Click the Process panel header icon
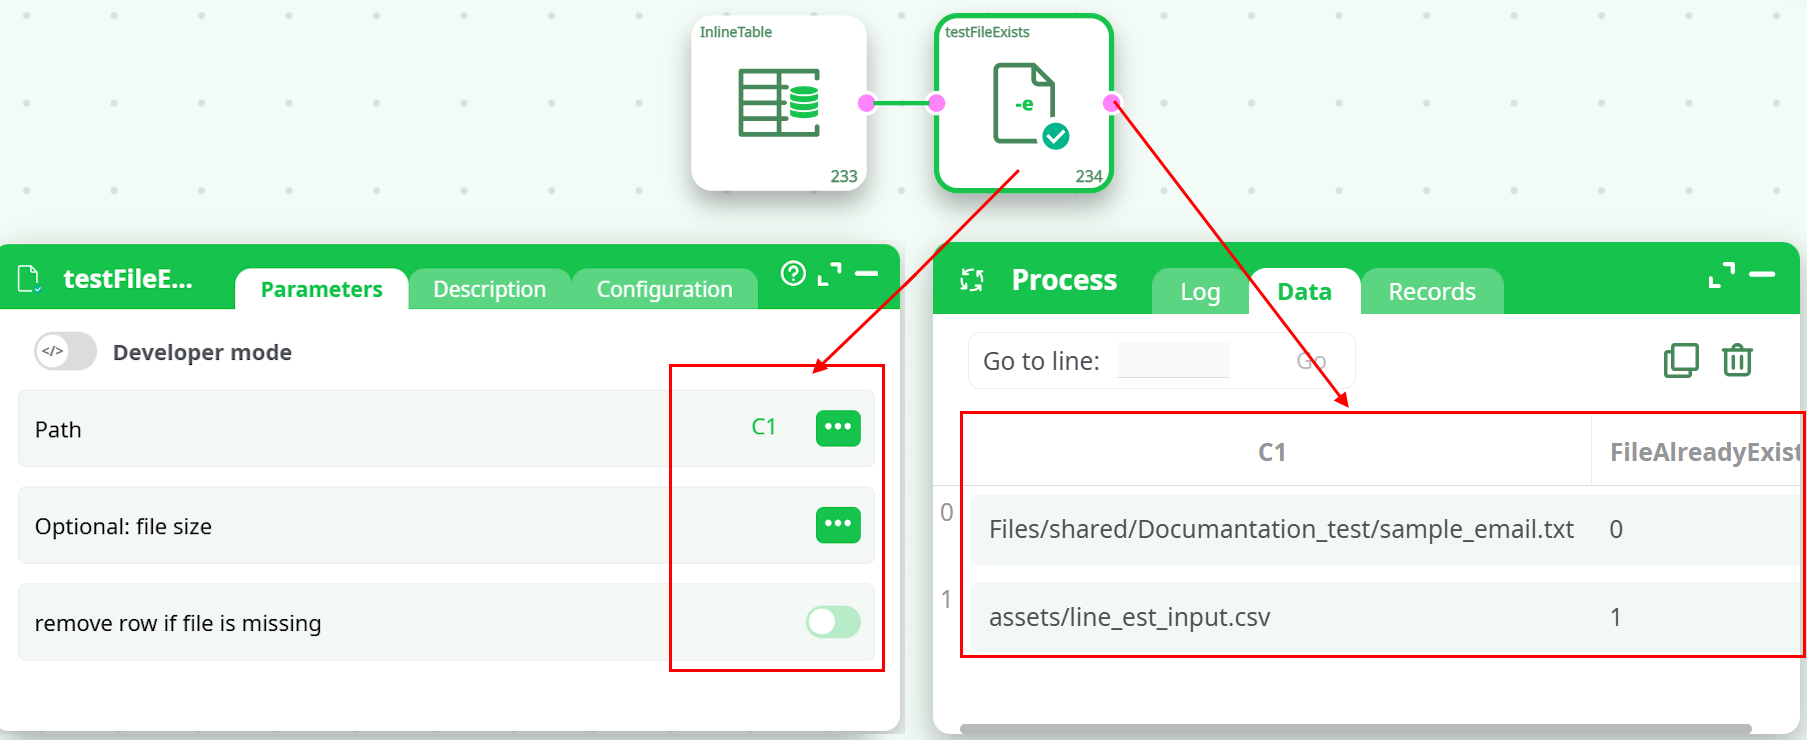 click(x=972, y=280)
